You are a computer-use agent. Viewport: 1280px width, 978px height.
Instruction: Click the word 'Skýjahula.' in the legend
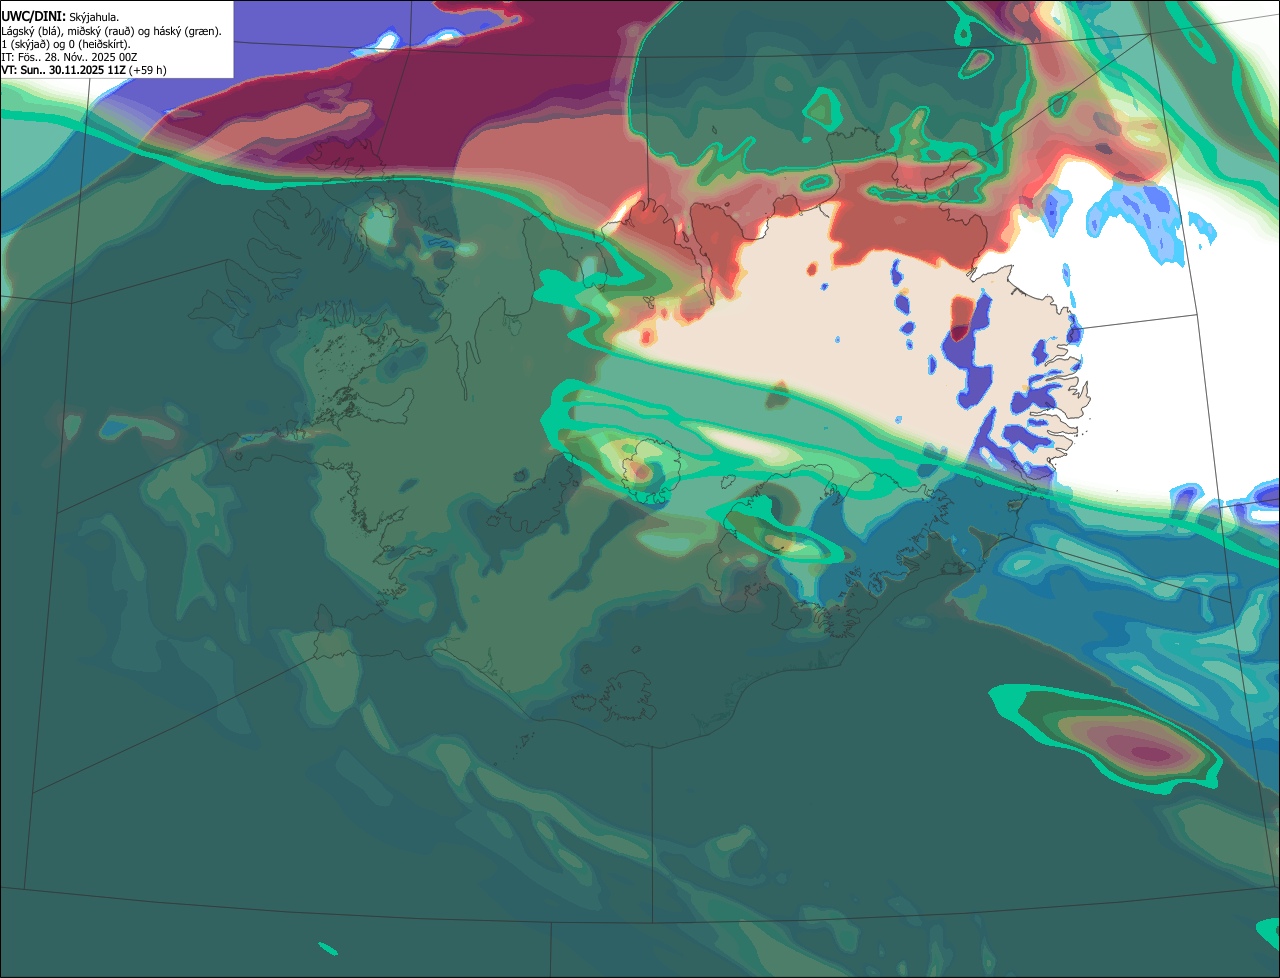94,18
